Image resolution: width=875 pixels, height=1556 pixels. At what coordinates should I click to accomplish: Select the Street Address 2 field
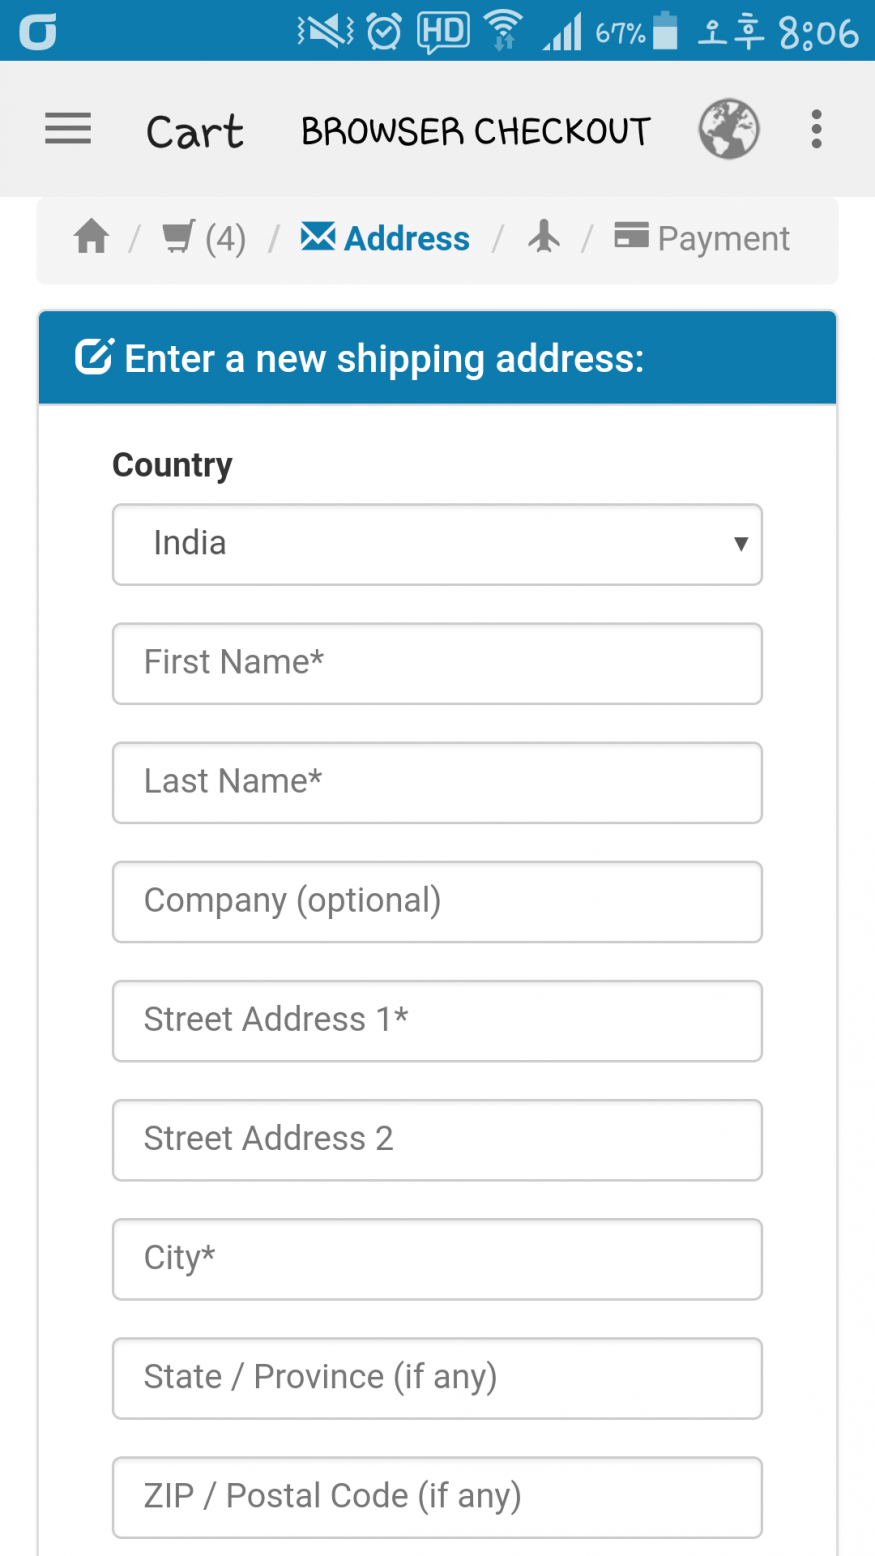click(437, 1139)
